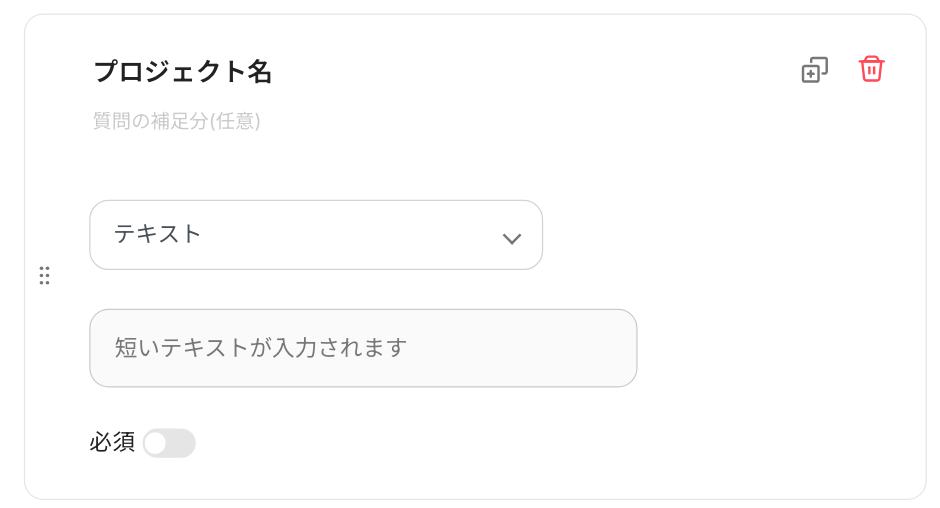Toggle the 必須 switch on
Viewport: 940px width, 508px height.
(x=169, y=443)
